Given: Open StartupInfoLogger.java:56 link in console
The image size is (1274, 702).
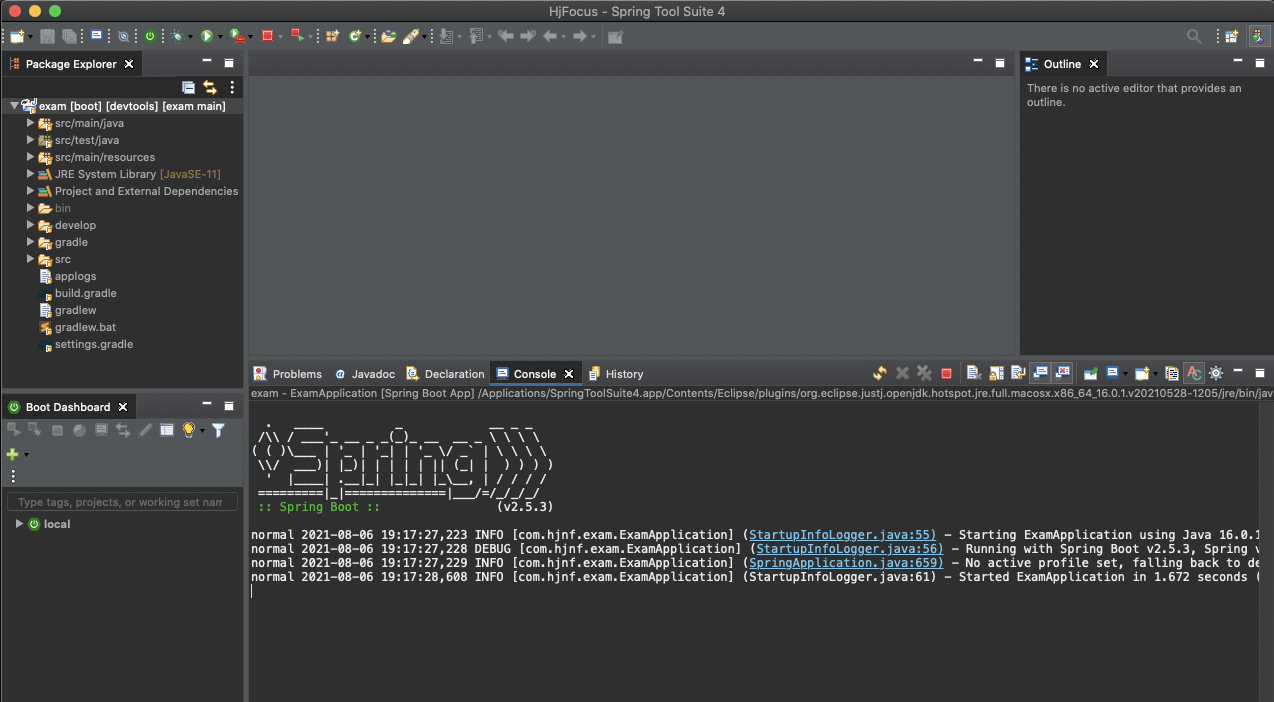Looking at the screenshot, I should coord(849,549).
